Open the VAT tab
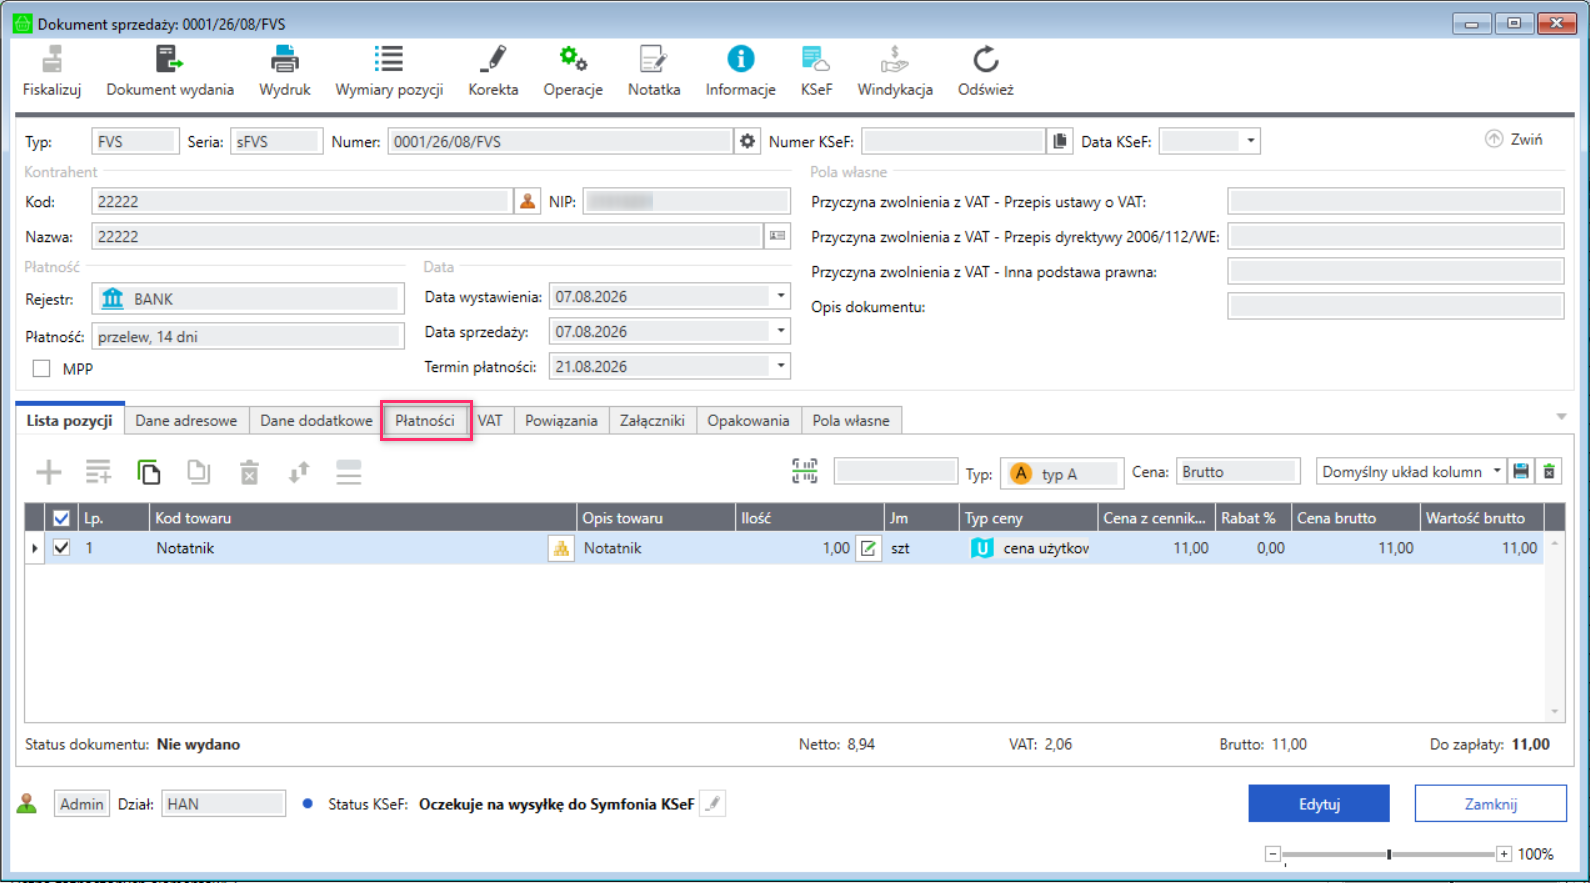The width and height of the screenshot is (1590, 883). [x=490, y=420]
